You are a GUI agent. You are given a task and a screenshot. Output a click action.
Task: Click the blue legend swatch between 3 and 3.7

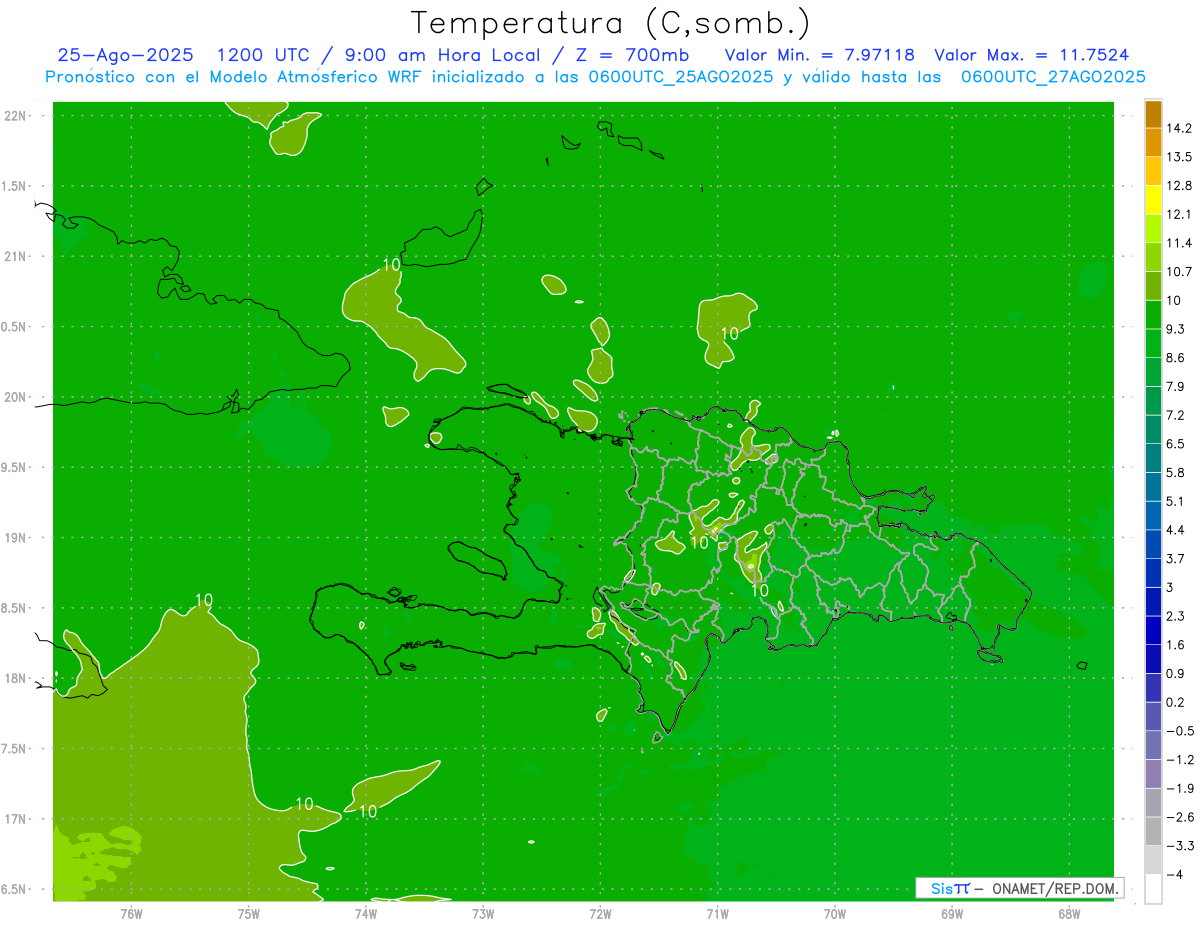tap(1153, 572)
